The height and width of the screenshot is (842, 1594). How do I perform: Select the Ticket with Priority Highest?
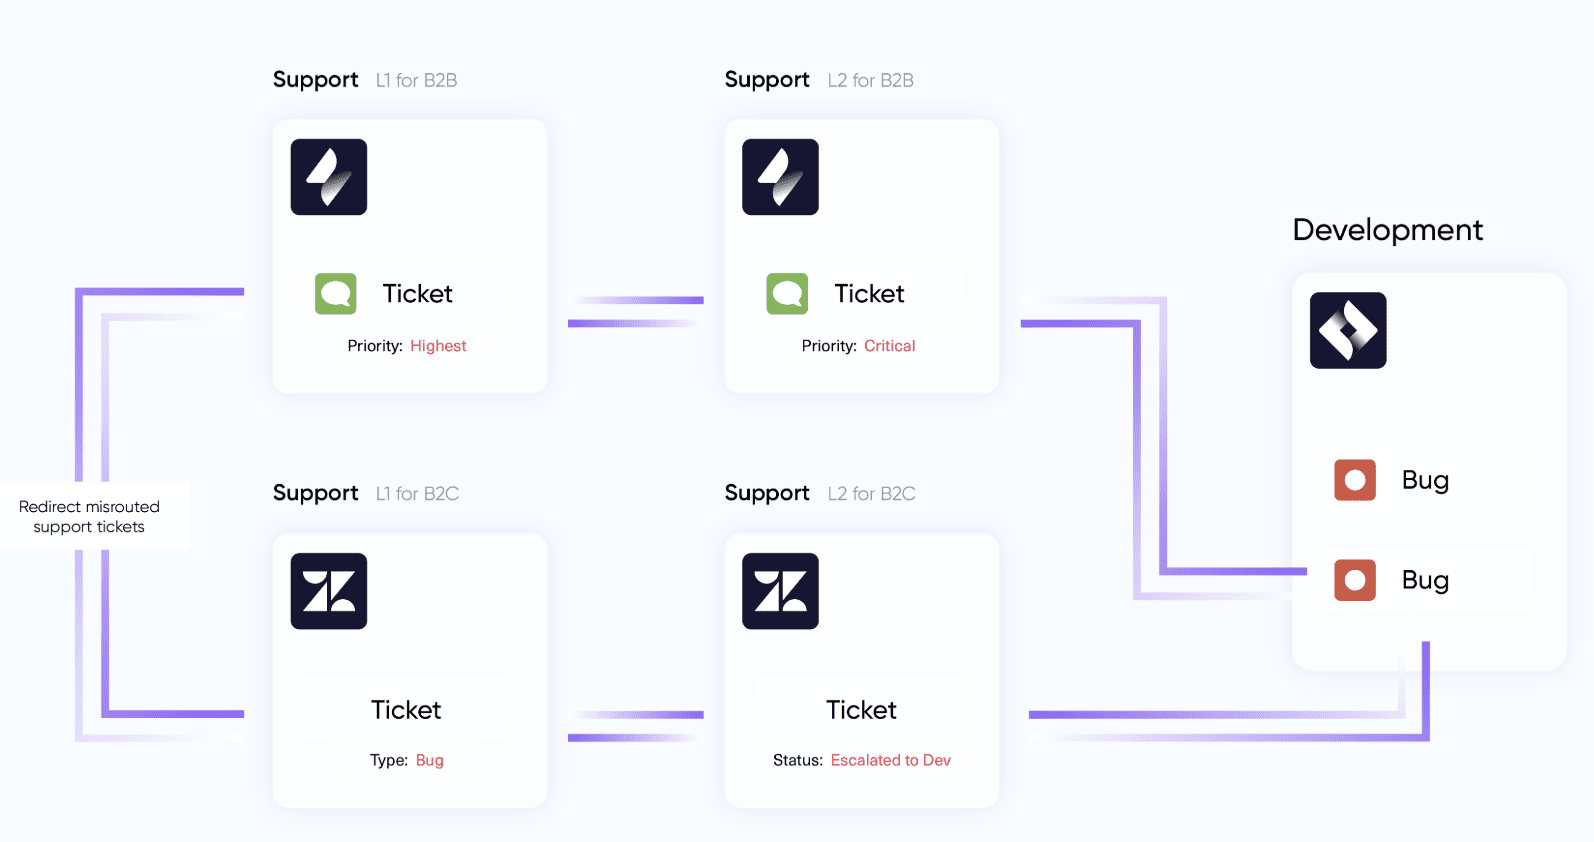[417, 294]
